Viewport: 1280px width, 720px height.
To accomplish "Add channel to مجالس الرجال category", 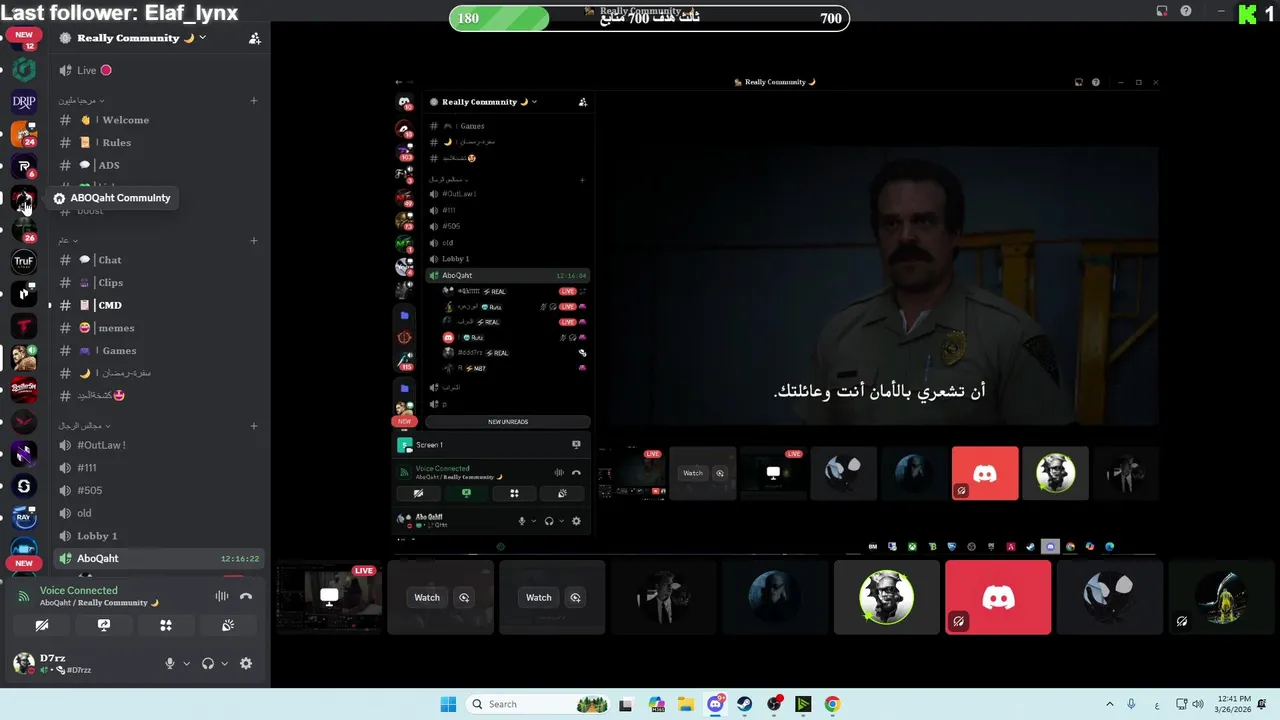I will point(254,425).
